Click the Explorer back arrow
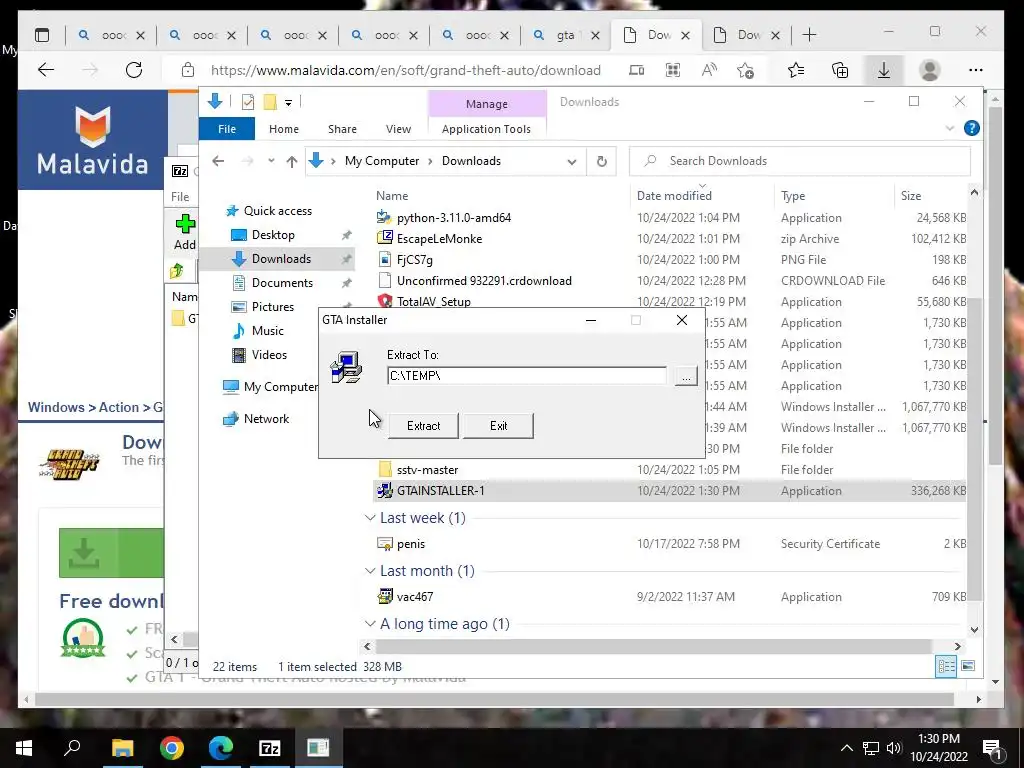 coord(218,161)
